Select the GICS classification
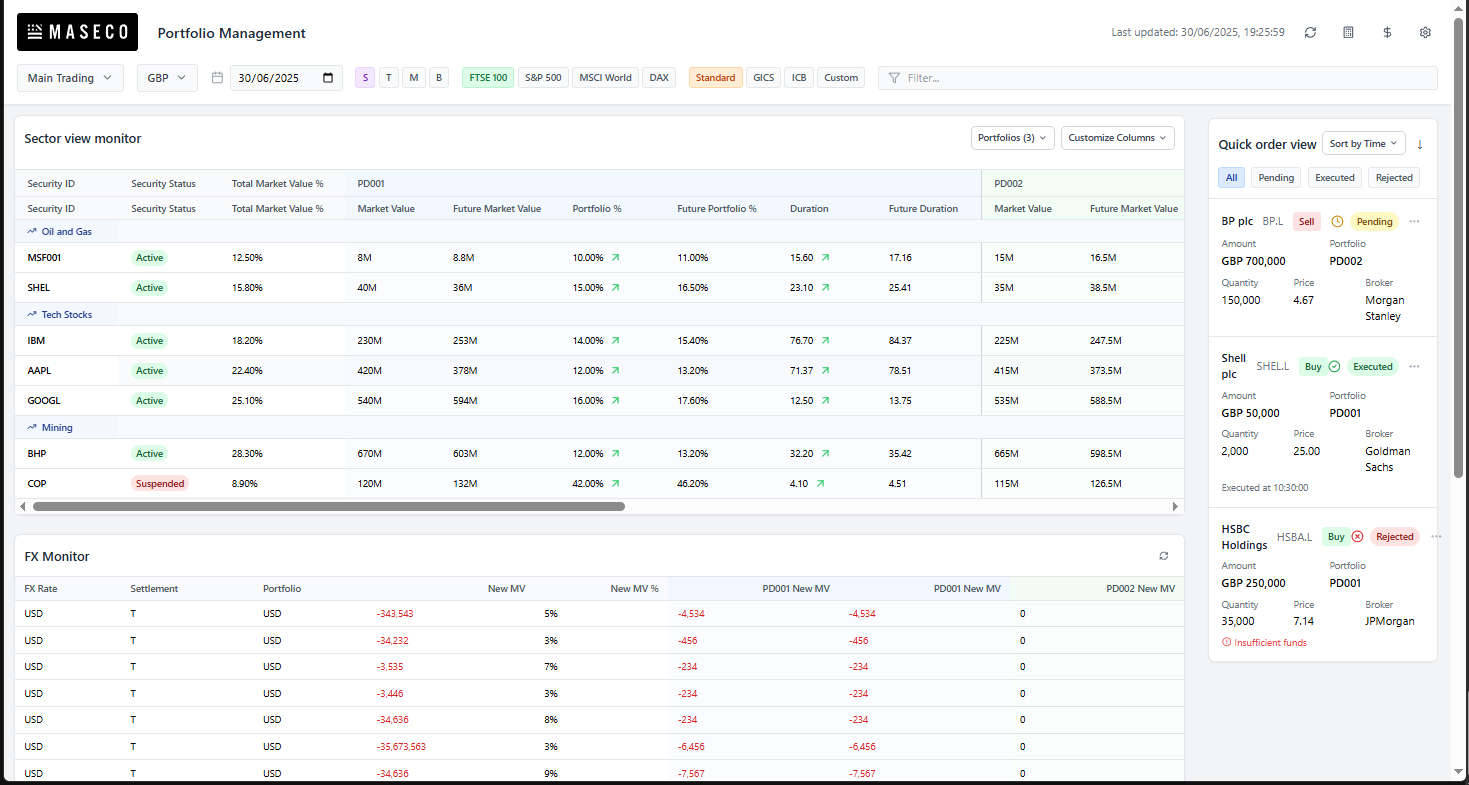The height and width of the screenshot is (785, 1469). [x=764, y=77]
